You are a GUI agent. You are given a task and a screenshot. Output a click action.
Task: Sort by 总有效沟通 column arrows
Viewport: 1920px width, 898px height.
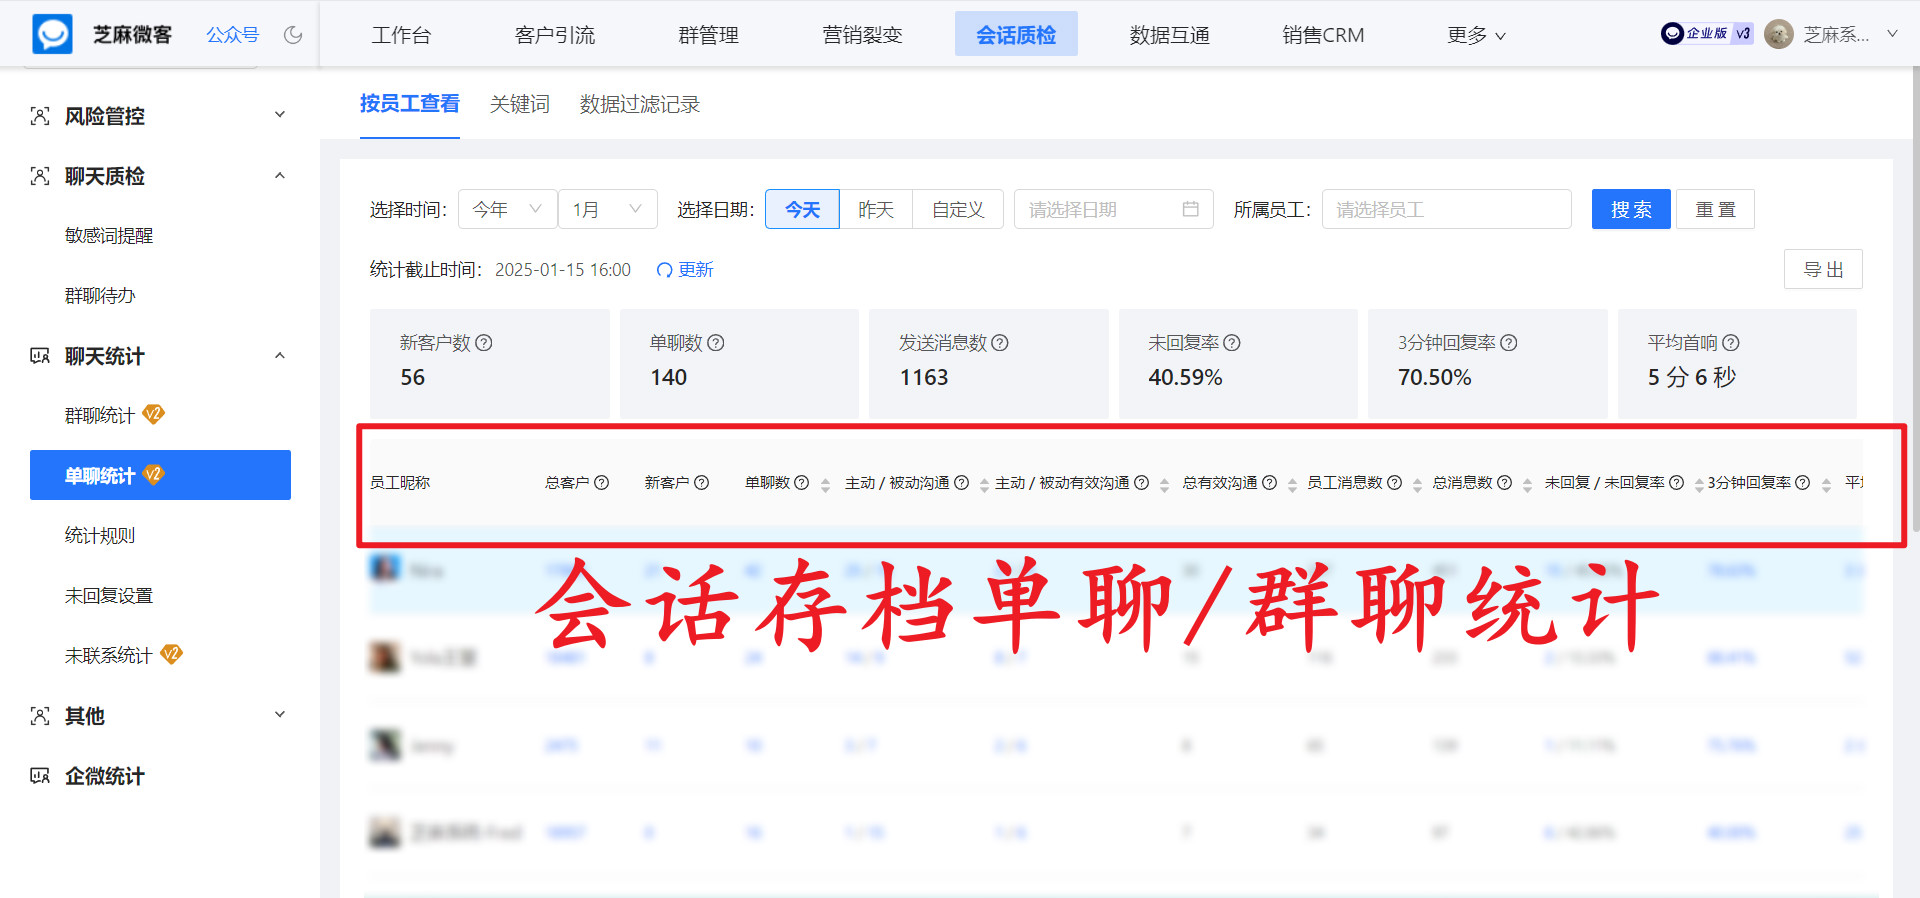tap(1292, 485)
